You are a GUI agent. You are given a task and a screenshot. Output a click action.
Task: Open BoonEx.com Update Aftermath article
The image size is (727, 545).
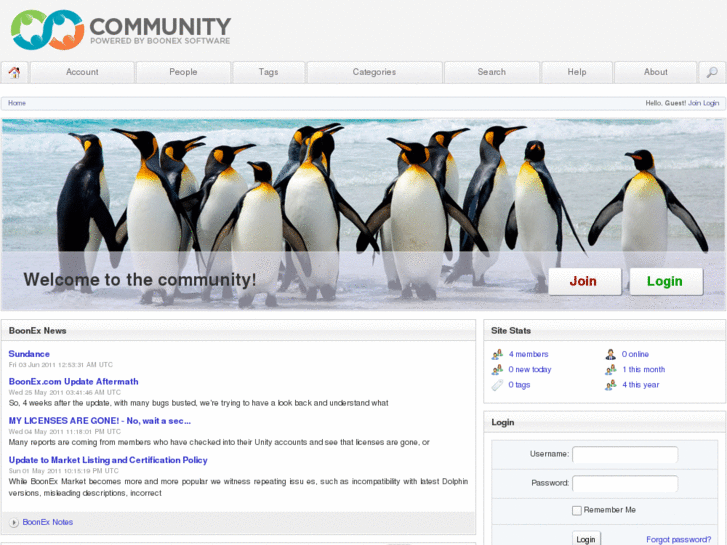(x=74, y=381)
